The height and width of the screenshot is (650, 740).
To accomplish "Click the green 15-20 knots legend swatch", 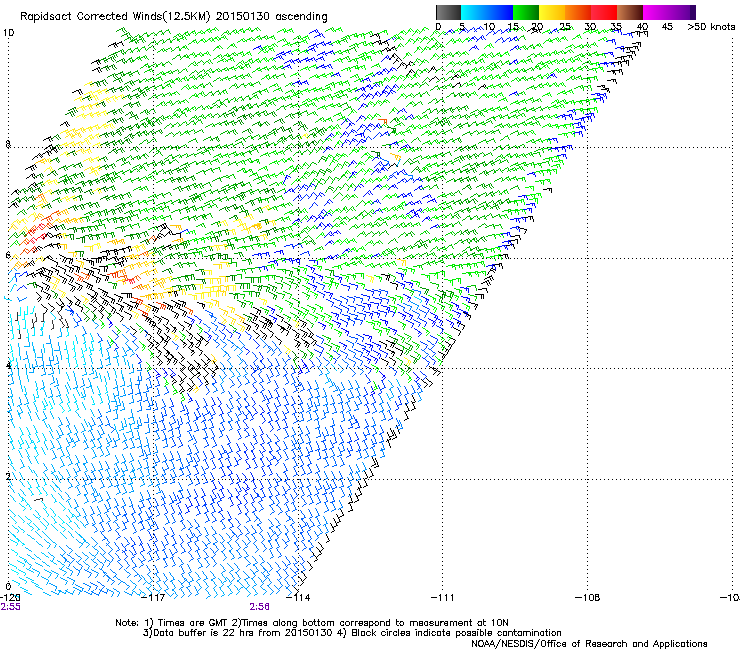I will tap(526, 12).
